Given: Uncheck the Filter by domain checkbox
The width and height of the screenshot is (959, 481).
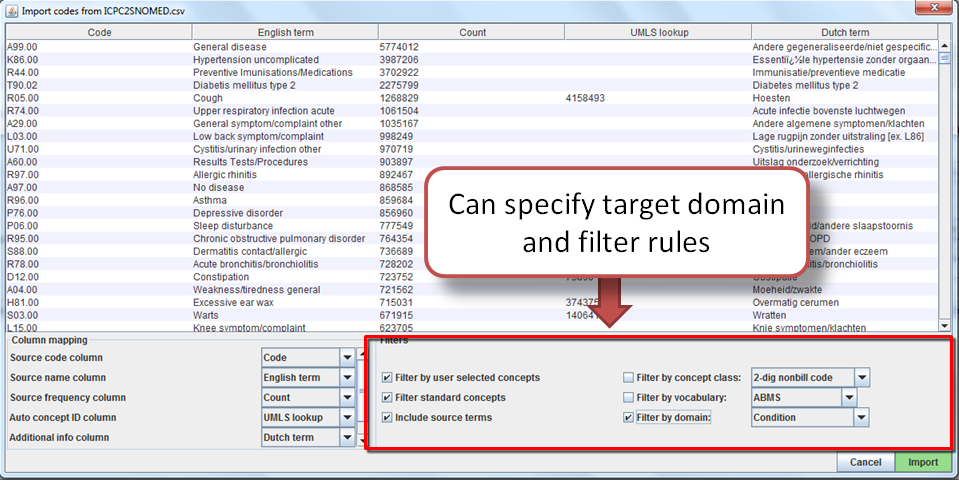Looking at the screenshot, I should (x=628, y=418).
